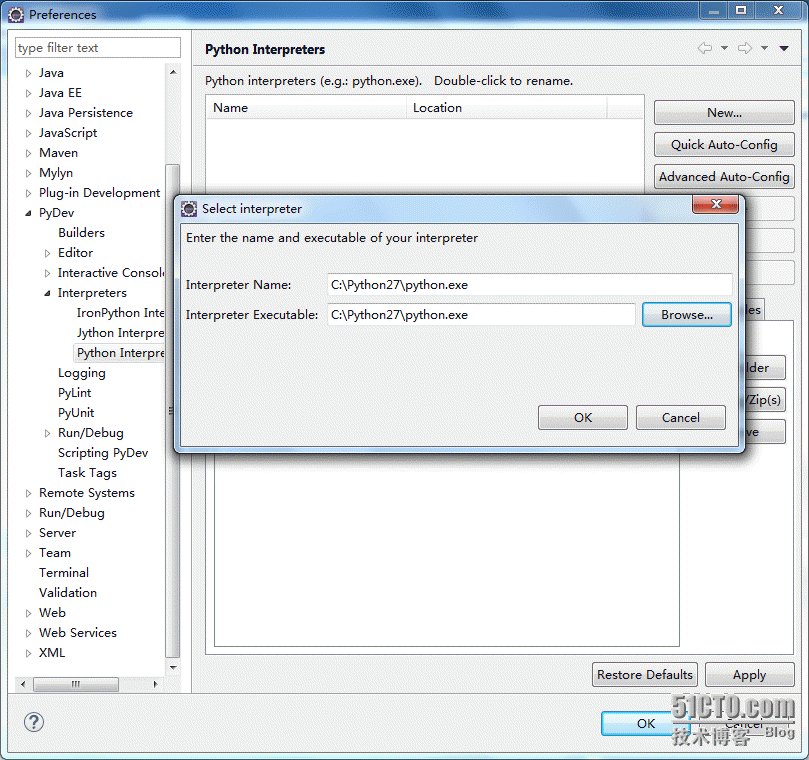The image size is (809, 760).
Task: Expand the Java EE tree node
Action: [x=28, y=93]
